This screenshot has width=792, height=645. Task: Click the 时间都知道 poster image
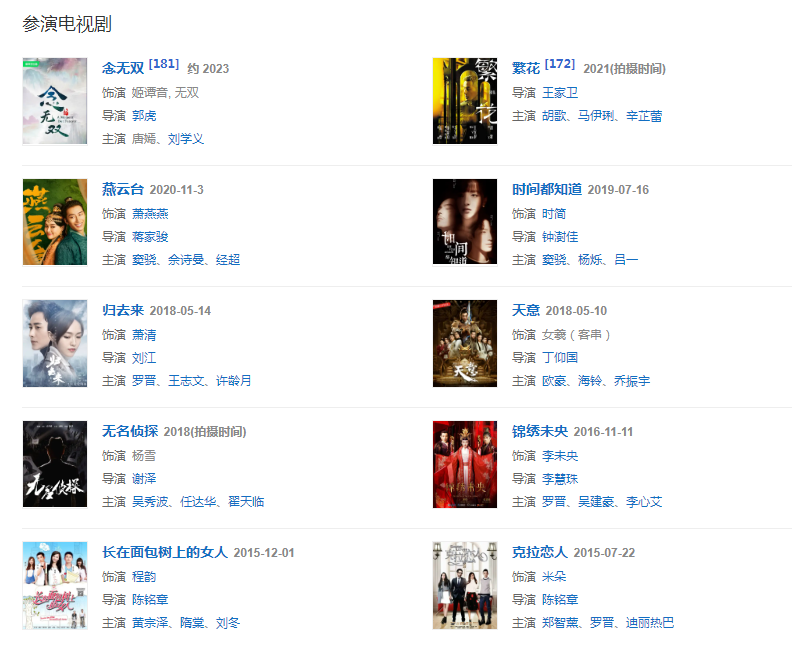point(465,222)
